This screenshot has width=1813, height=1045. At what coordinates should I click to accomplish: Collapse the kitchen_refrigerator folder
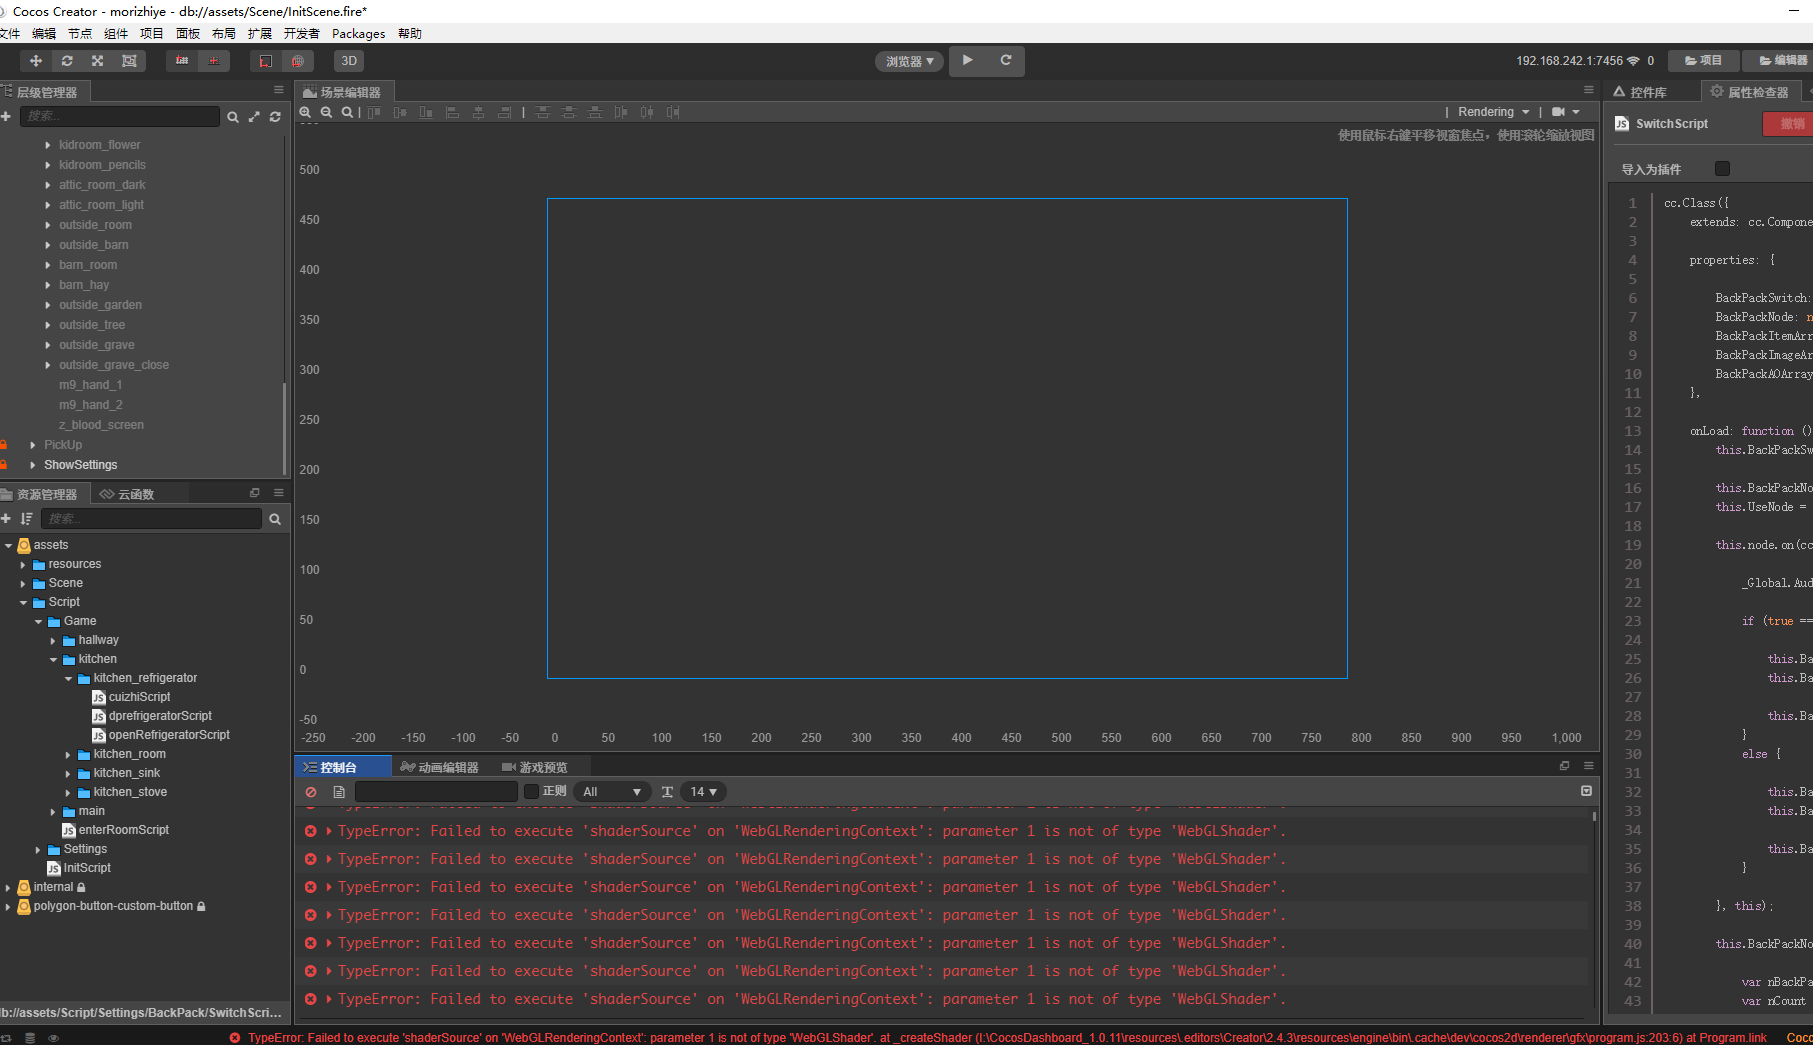(68, 679)
